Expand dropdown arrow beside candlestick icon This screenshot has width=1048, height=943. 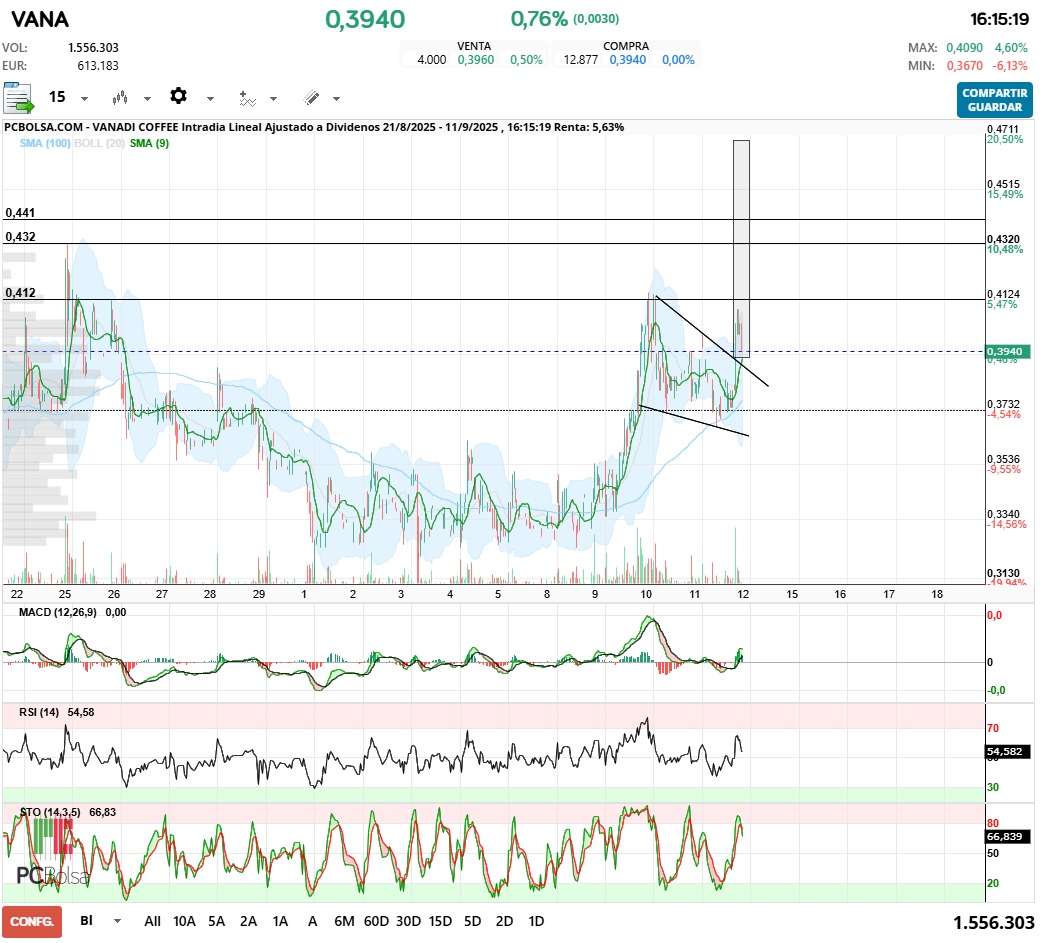click(147, 99)
